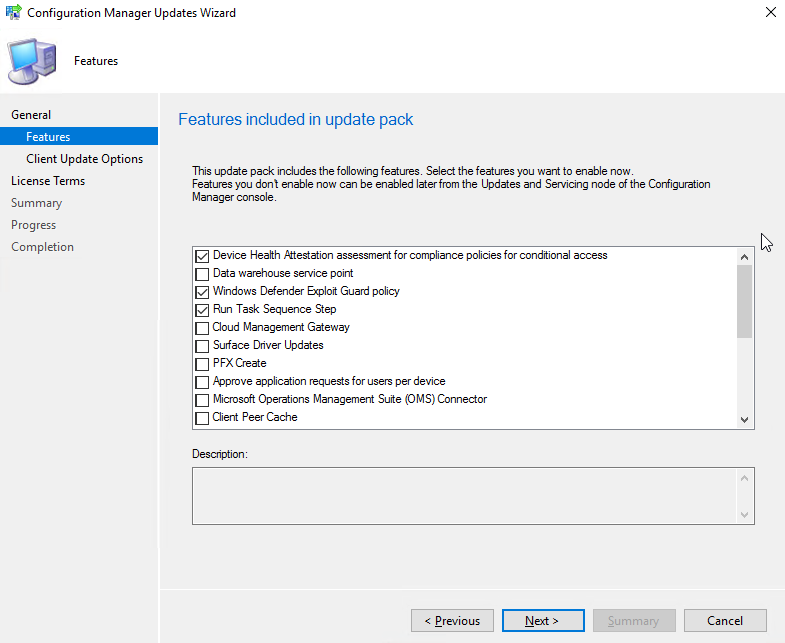Click the computer monitor Features header icon
The image size is (785, 643).
[x=32, y=61]
